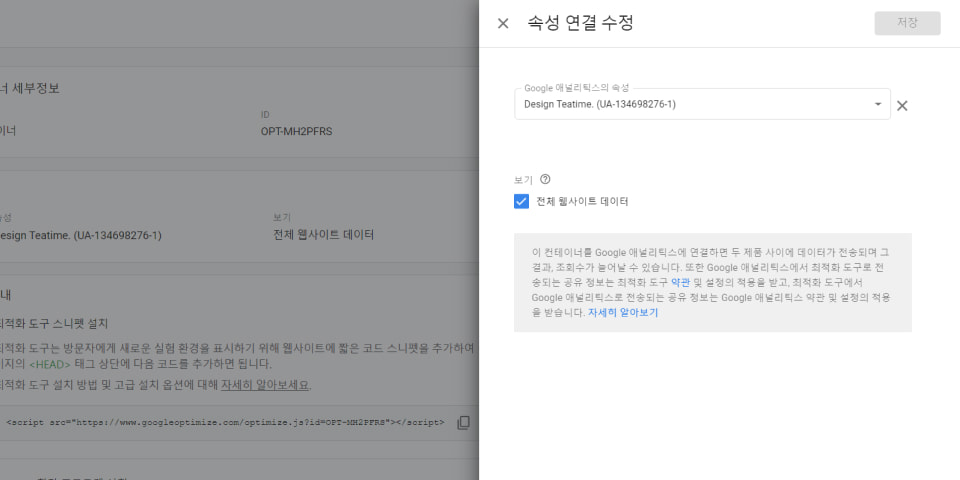
Task: Click Design Teatime property text in background
Action: coord(80,236)
